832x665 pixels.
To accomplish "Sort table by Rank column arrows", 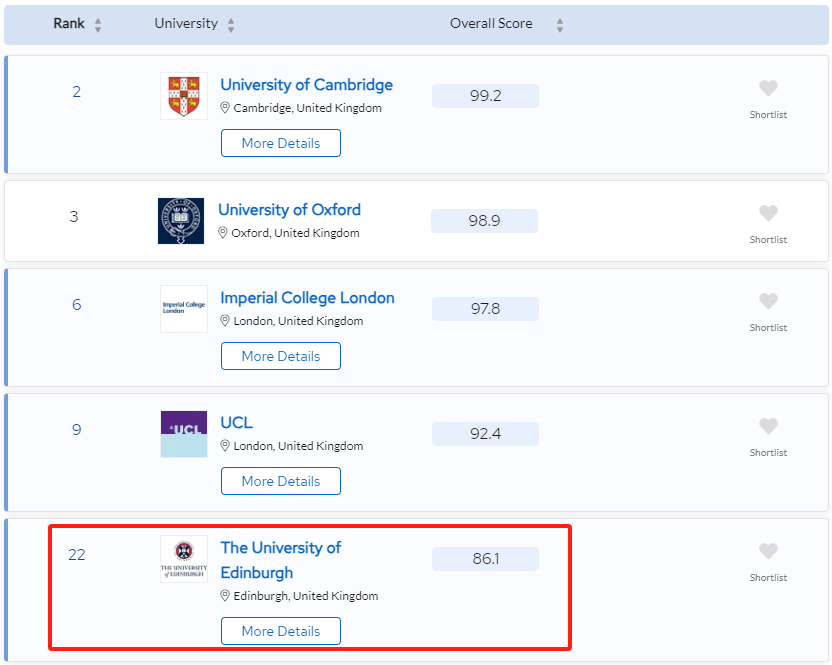I will coord(98,25).
